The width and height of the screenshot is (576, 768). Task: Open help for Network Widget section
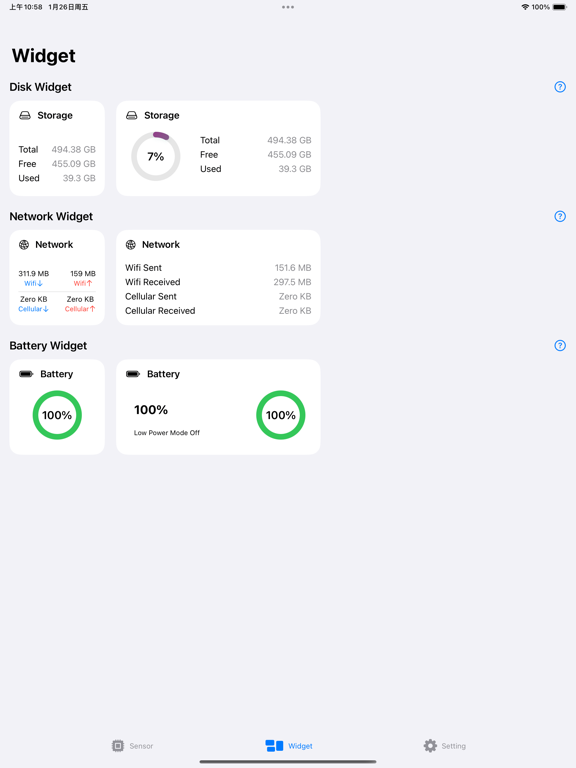point(560,216)
